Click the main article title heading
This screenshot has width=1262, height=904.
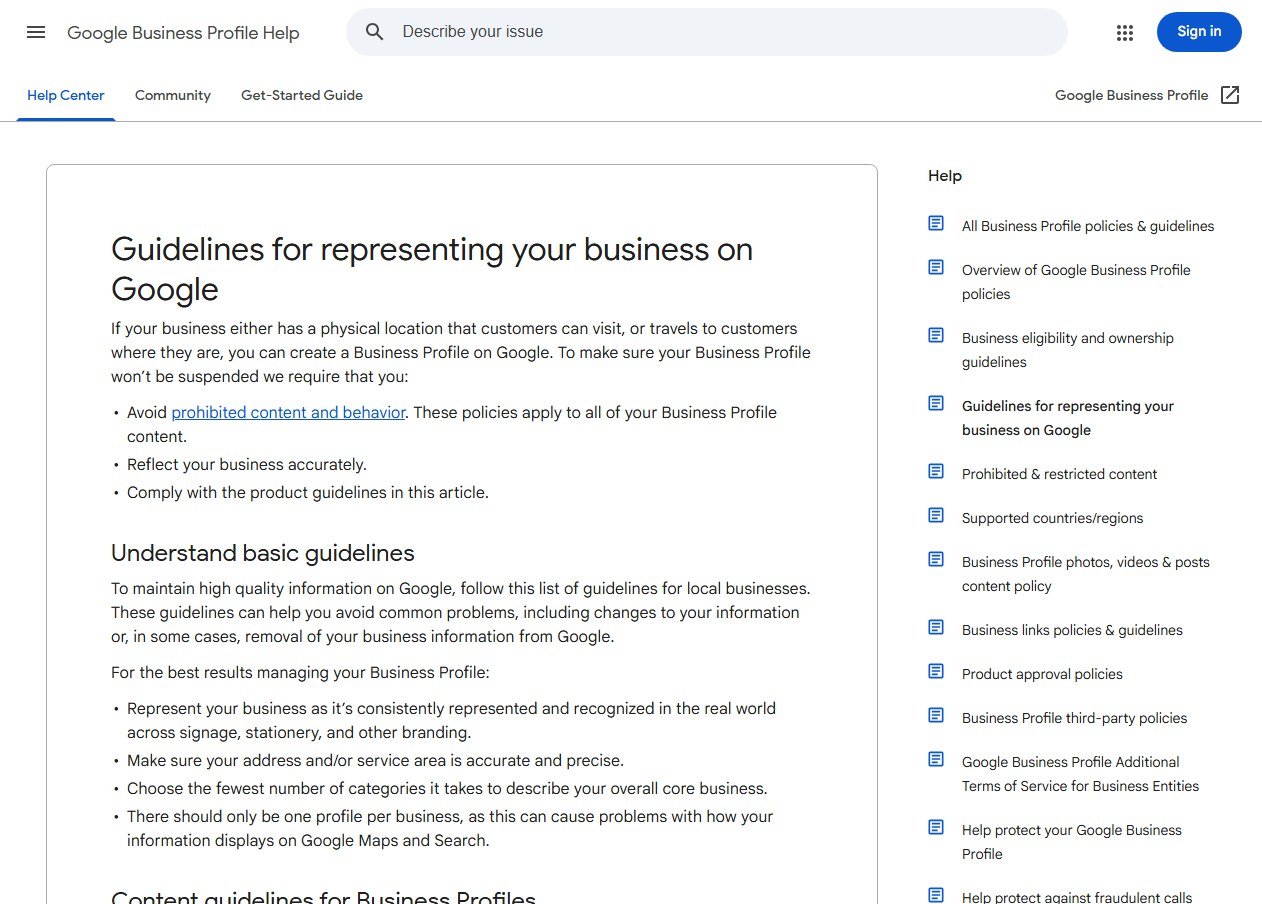point(432,268)
